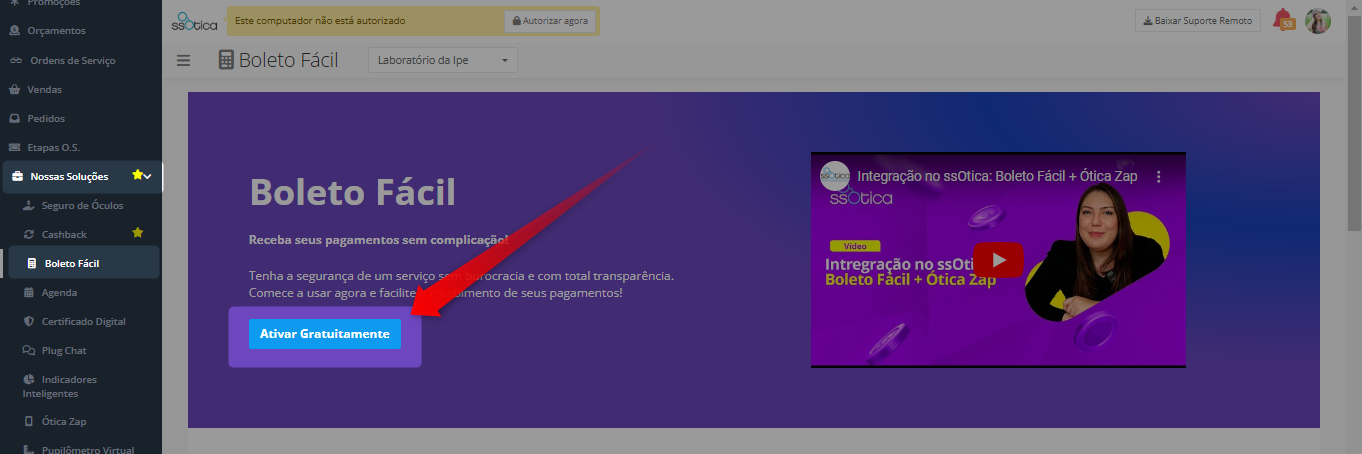Play the Boleto Fácil YouTube video
The width and height of the screenshot is (1362, 454).
click(998, 260)
